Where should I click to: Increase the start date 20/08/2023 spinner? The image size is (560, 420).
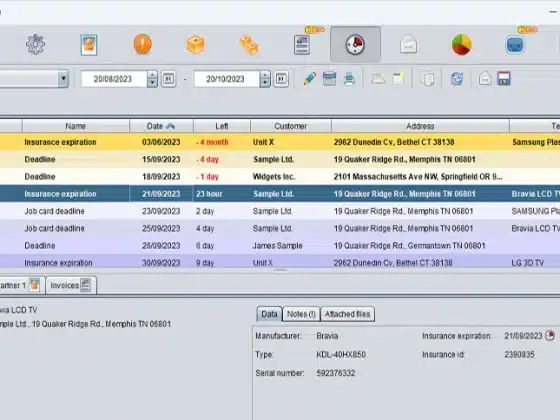point(152,75)
